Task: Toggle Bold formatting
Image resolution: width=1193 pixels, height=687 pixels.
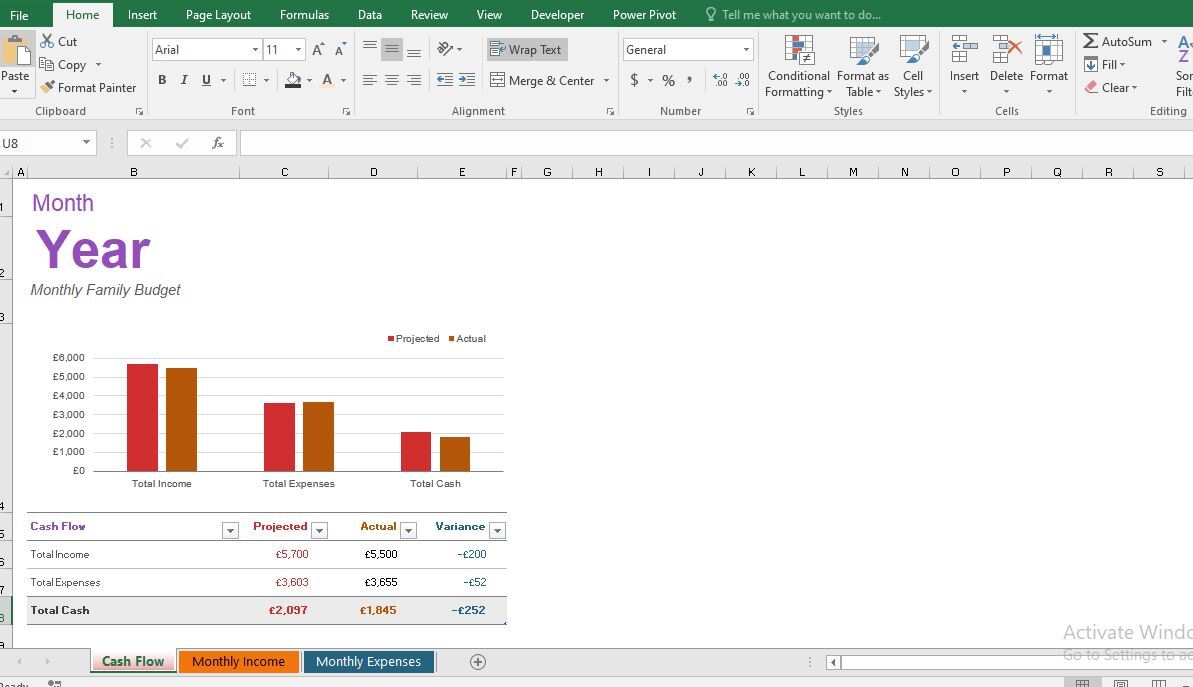Action: 162,80
